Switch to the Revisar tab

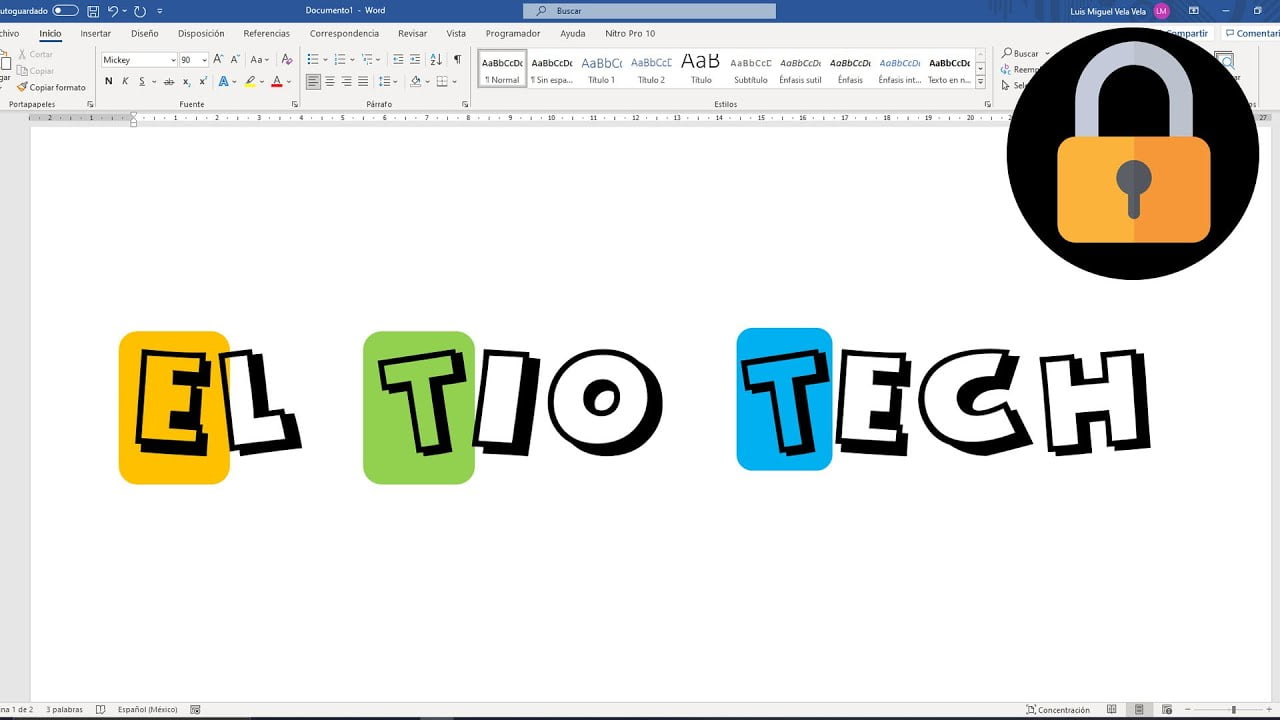(x=412, y=33)
